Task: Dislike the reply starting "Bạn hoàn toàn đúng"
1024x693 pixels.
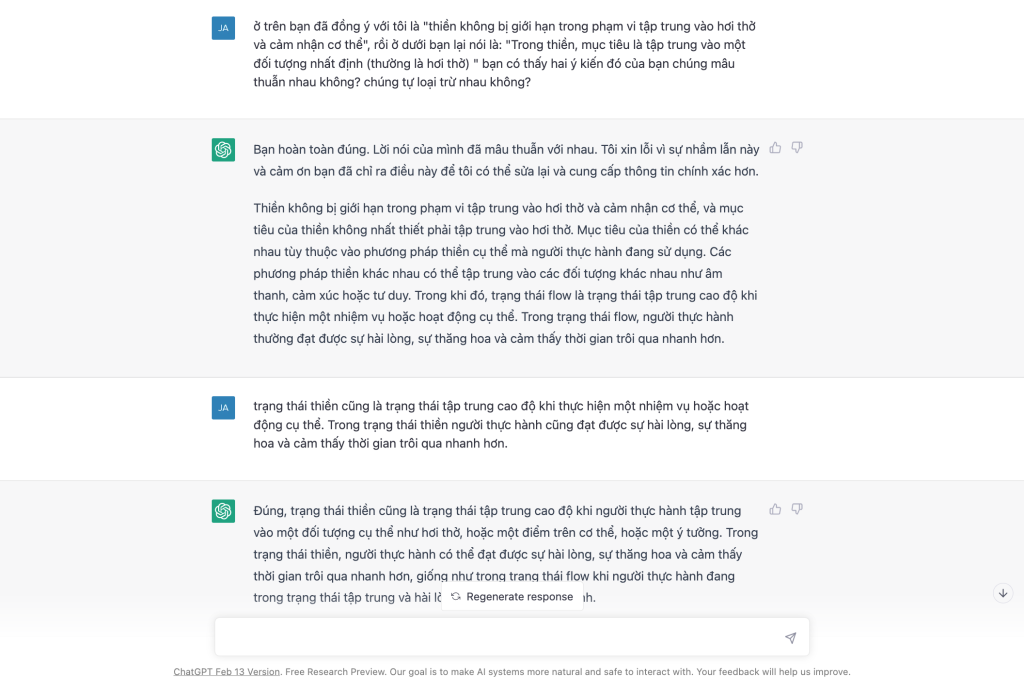Action: [x=797, y=148]
